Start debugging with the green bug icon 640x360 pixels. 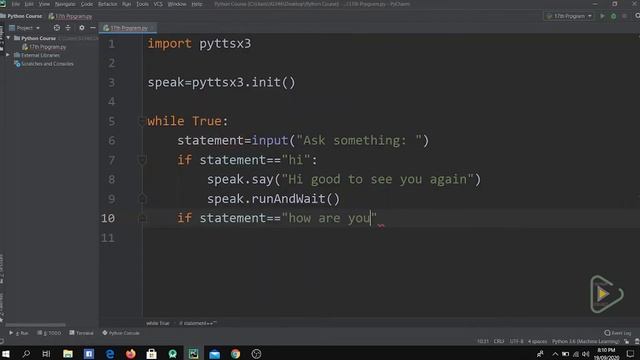[613, 16]
